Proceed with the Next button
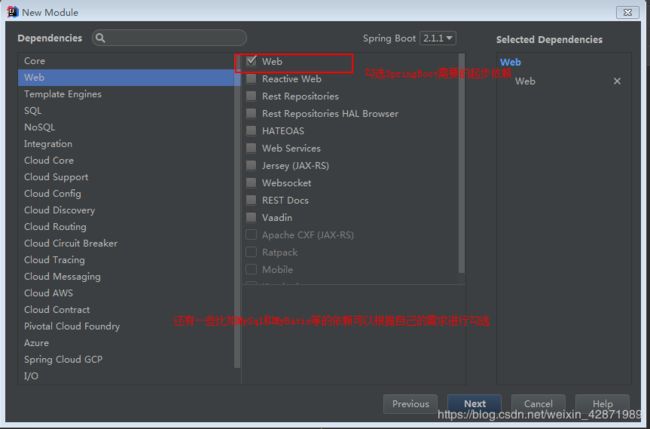This screenshot has height=429, width=650. 475,404
